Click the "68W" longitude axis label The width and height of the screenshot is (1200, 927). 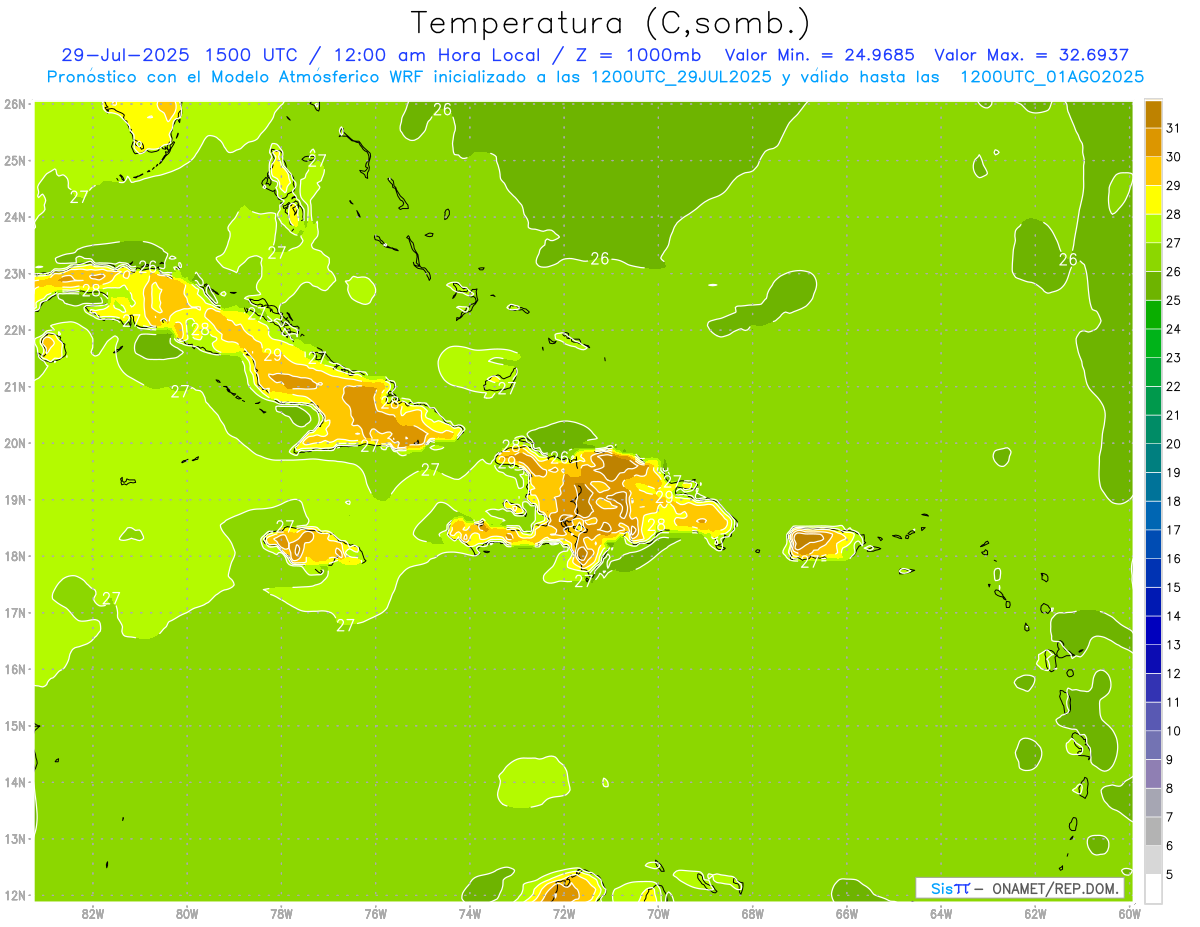(x=753, y=913)
